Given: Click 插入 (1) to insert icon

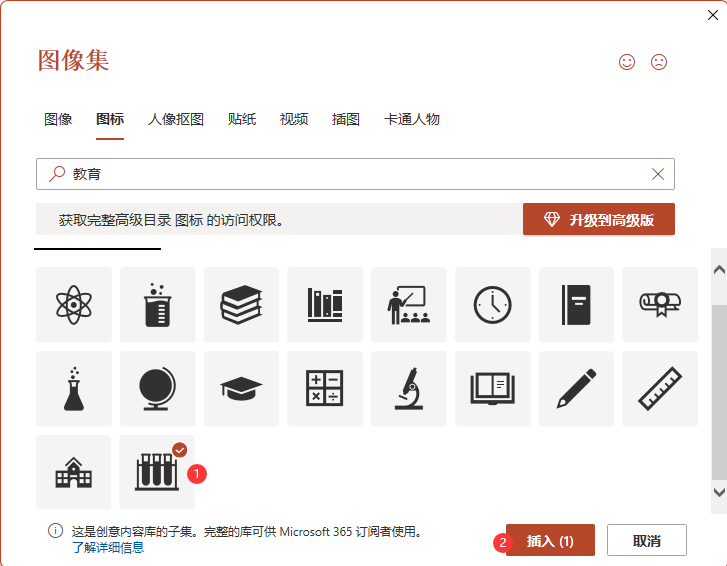Looking at the screenshot, I should click(x=550, y=540).
